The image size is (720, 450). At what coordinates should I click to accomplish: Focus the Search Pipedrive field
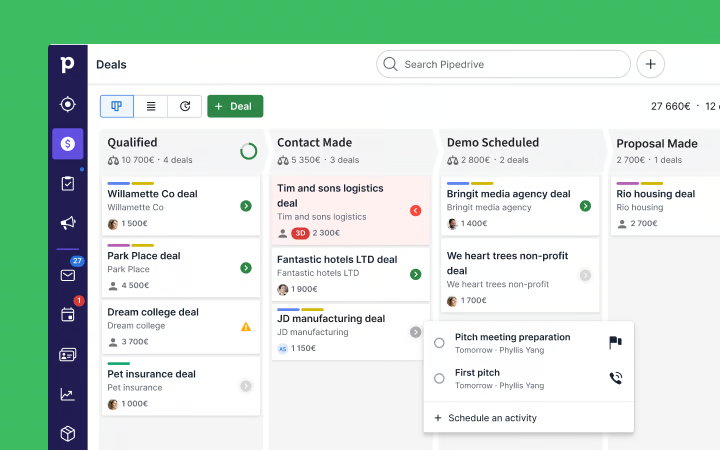click(x=503, y=64)
